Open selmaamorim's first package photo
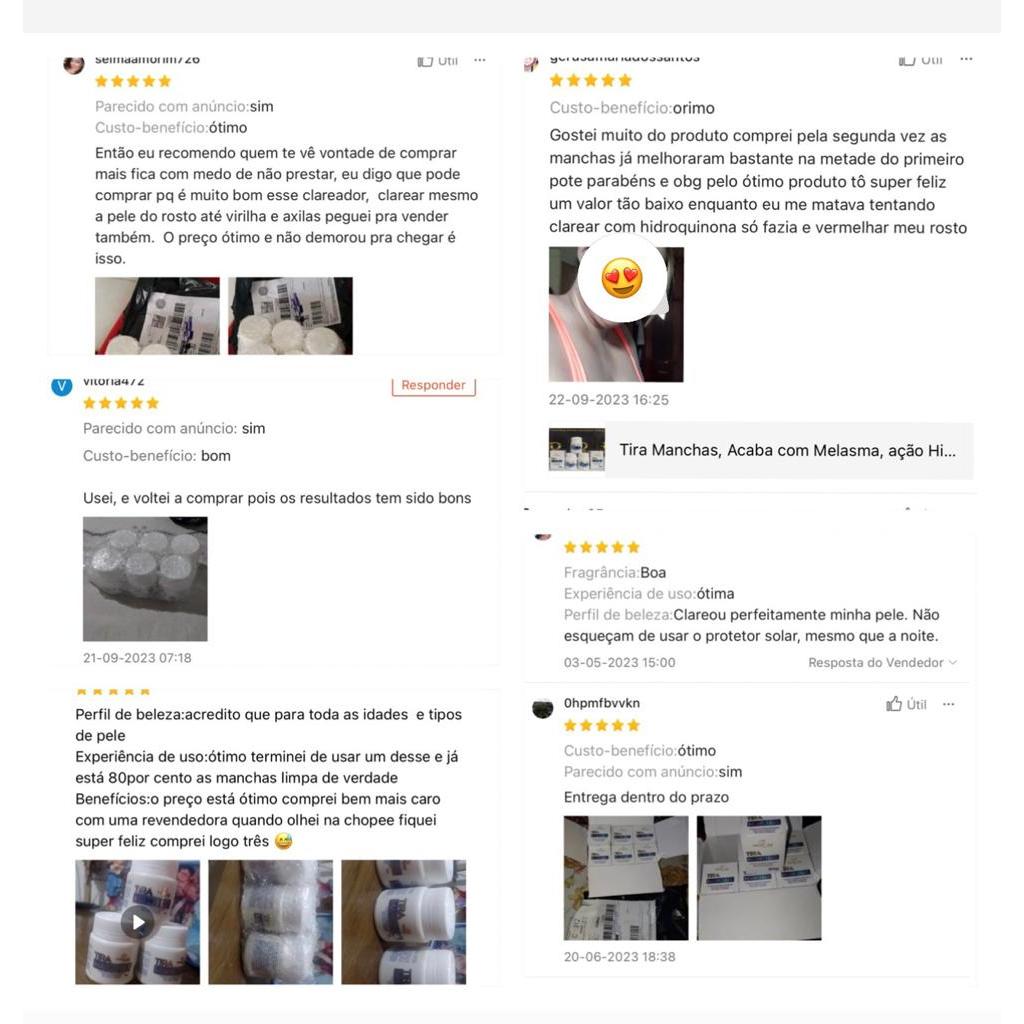 [157, 316]
